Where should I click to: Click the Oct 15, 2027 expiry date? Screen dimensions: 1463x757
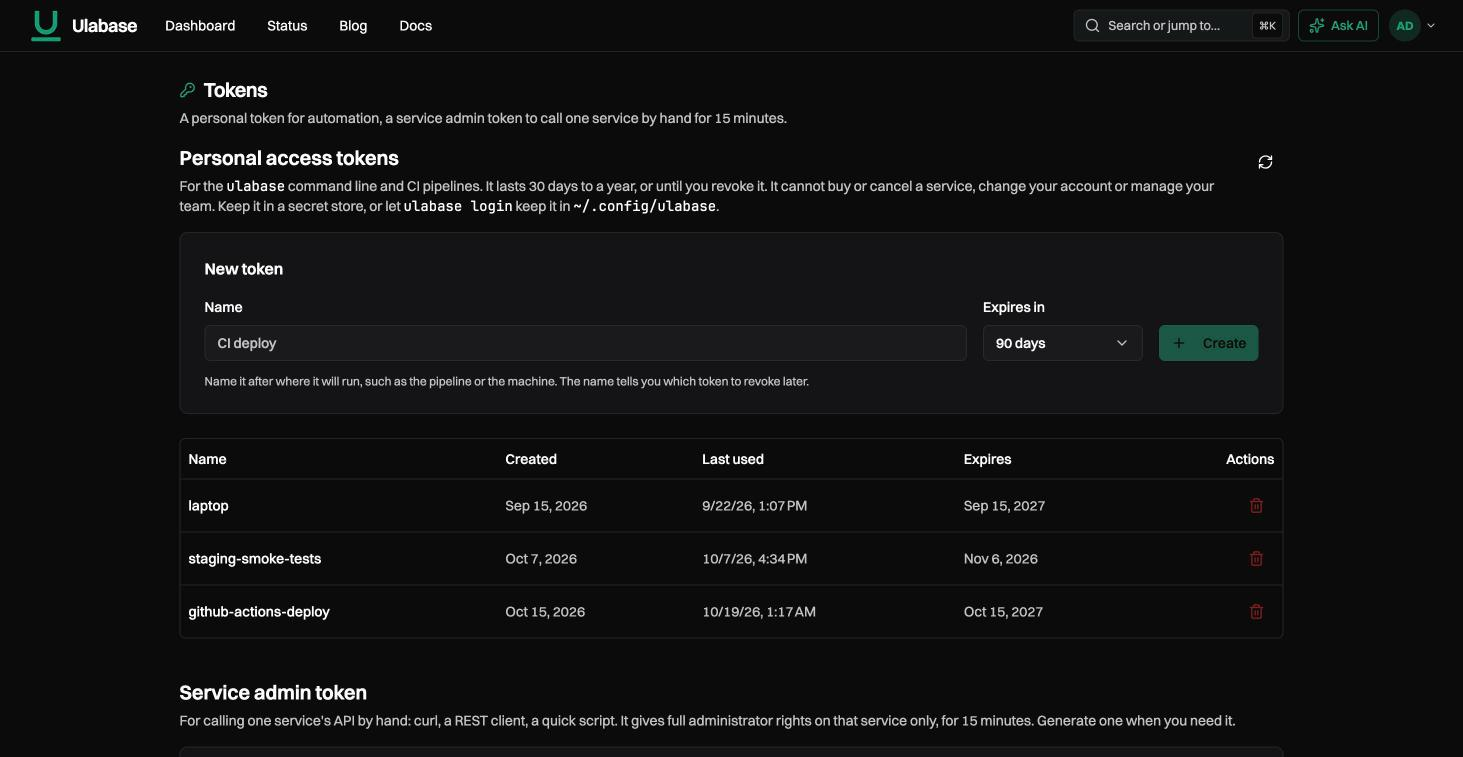[x=1003, y=612]
